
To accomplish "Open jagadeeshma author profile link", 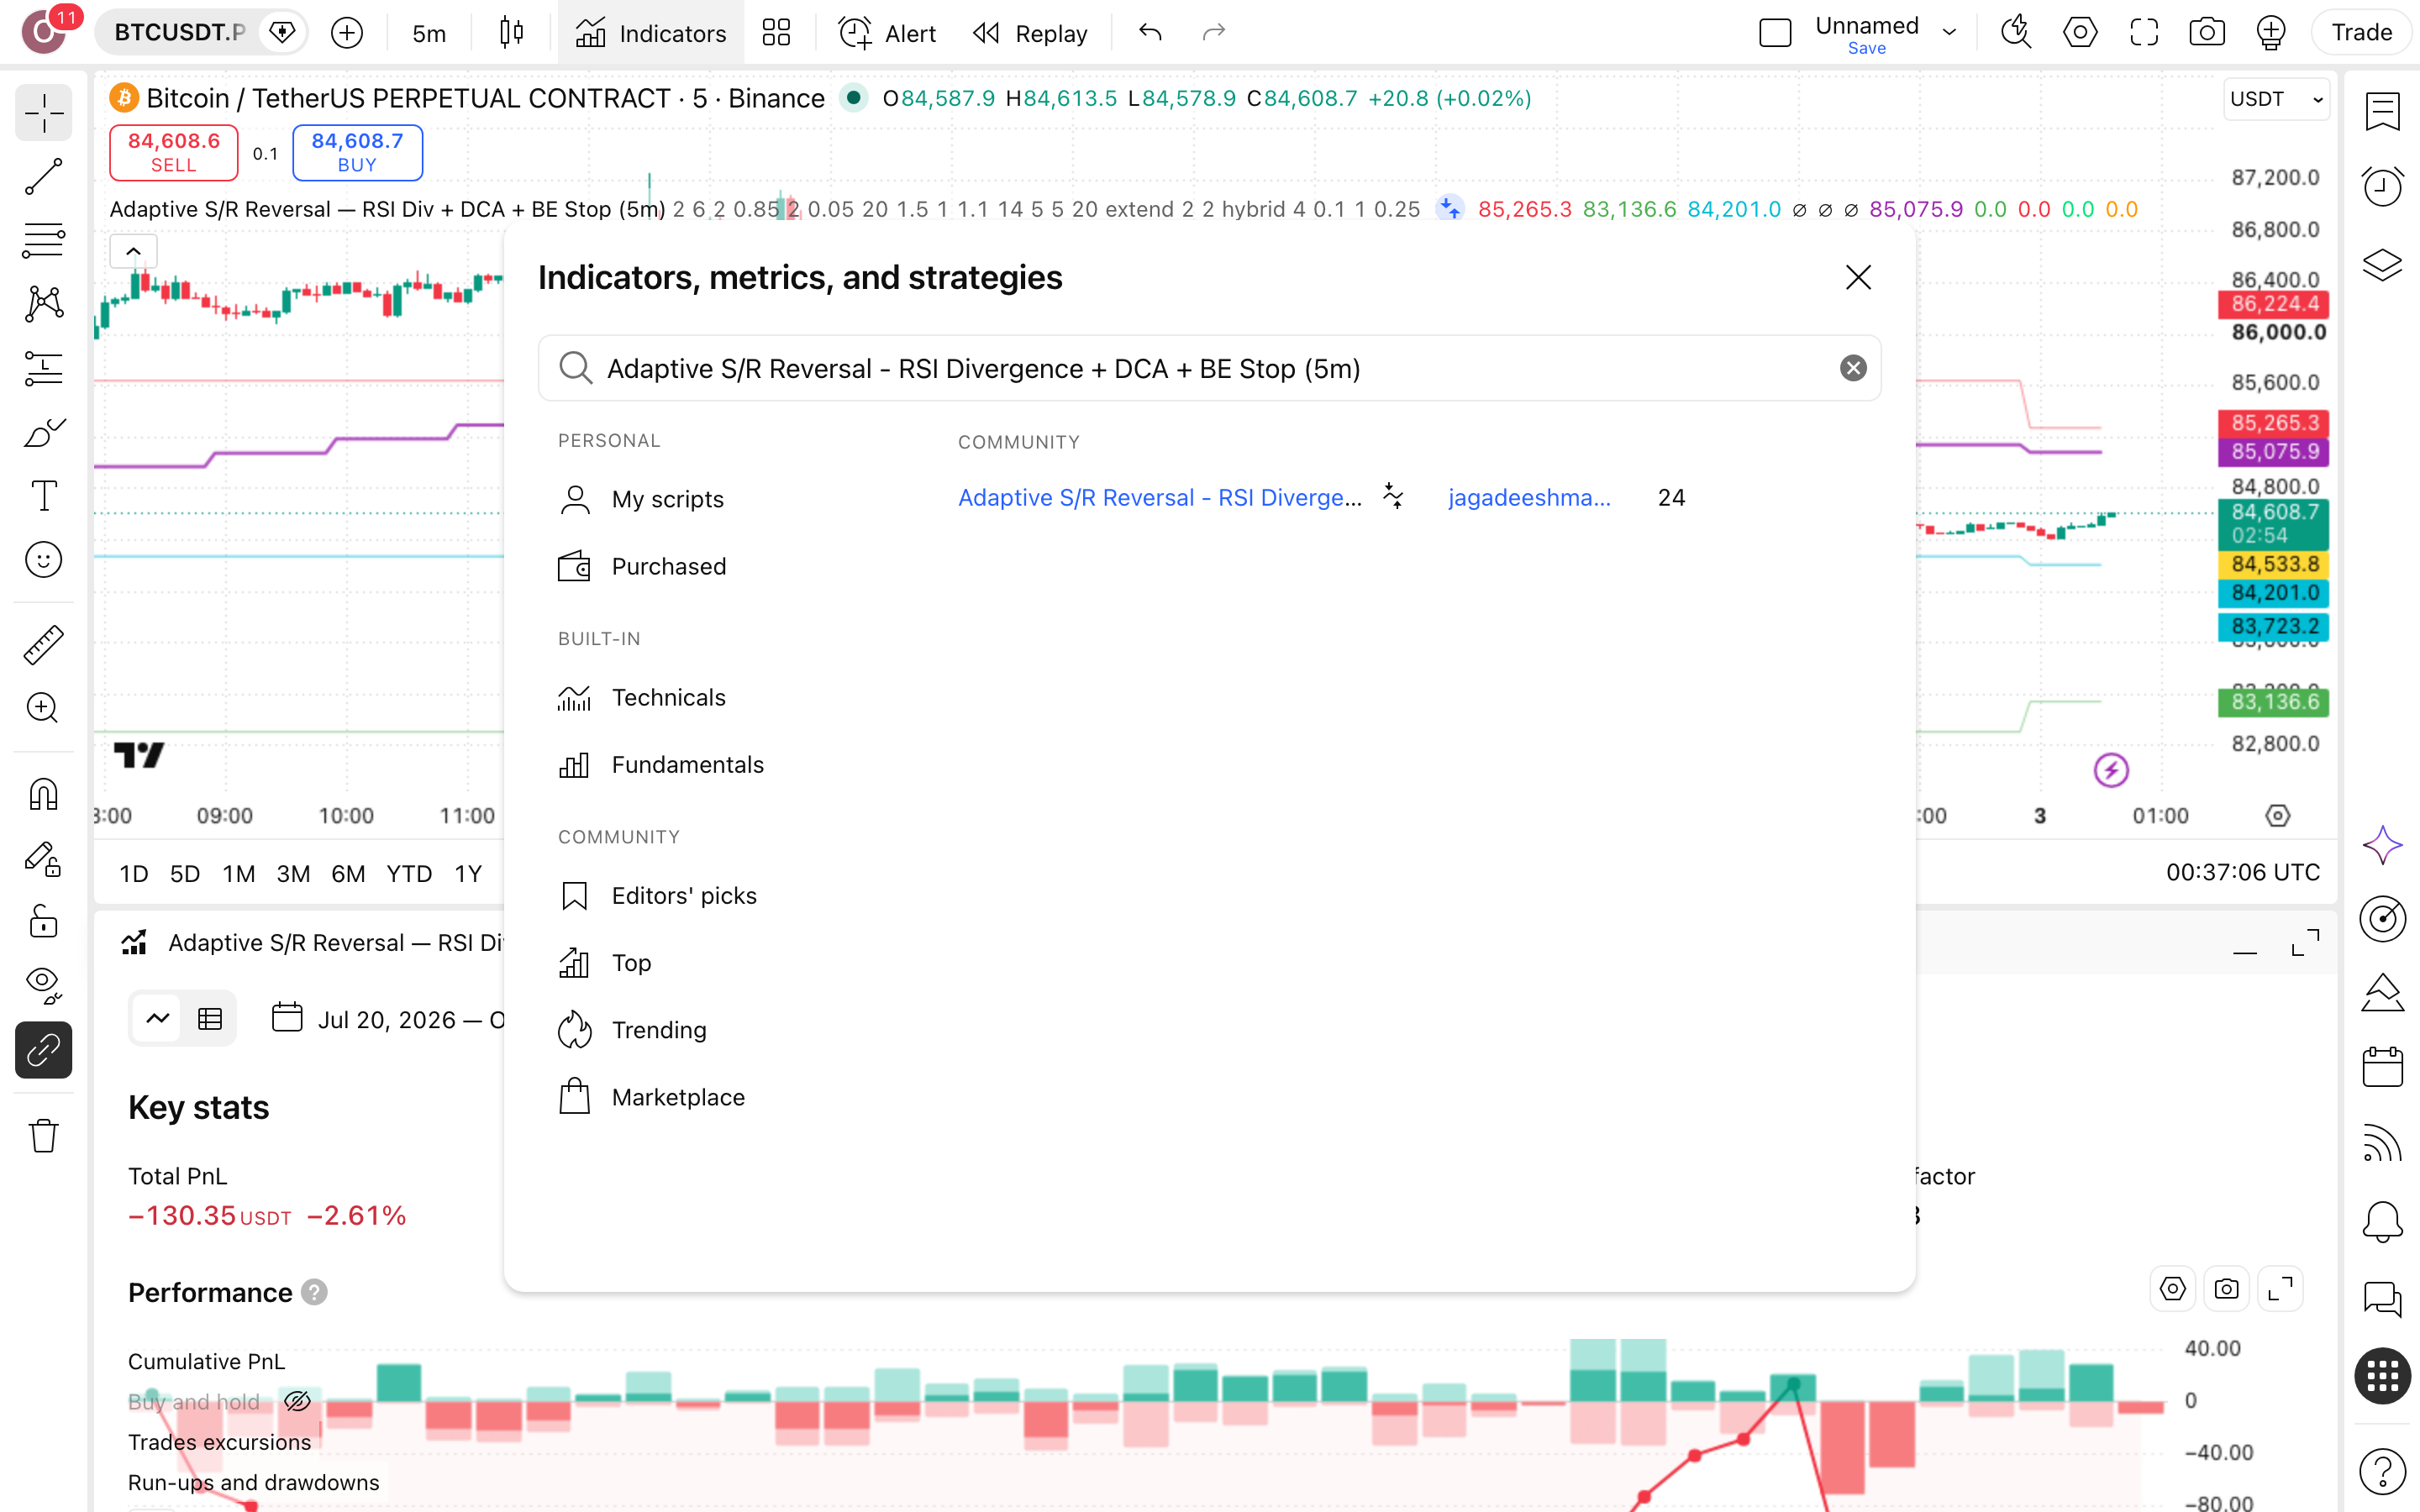I will pos(1529,497).
